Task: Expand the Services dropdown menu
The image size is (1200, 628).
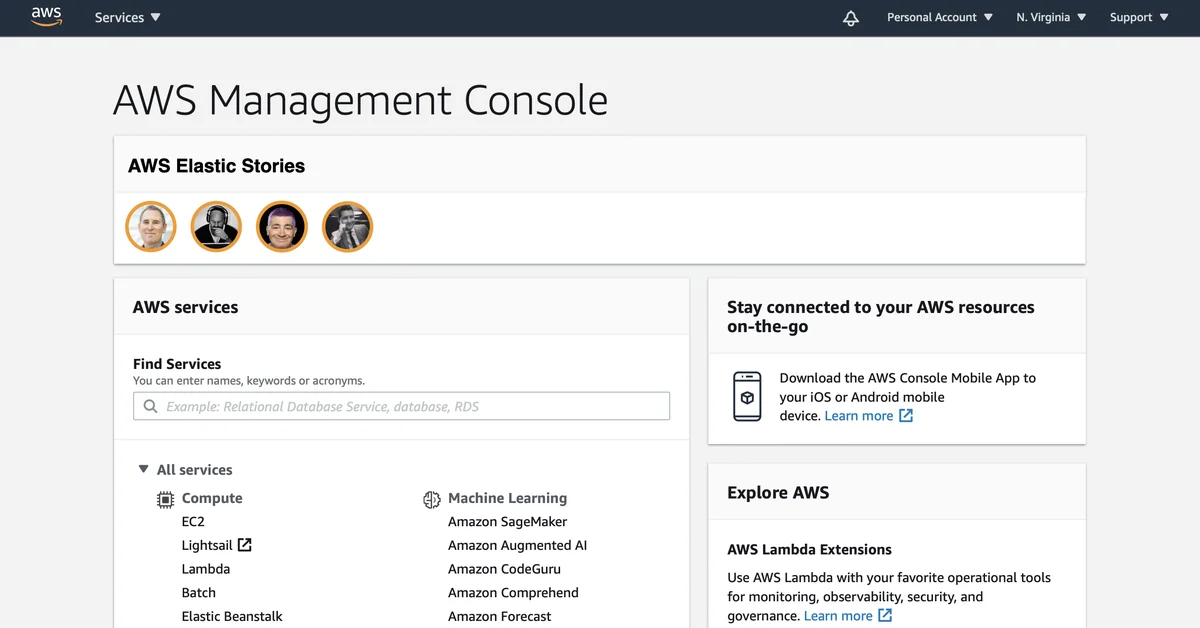Action: tap(127, 18)
